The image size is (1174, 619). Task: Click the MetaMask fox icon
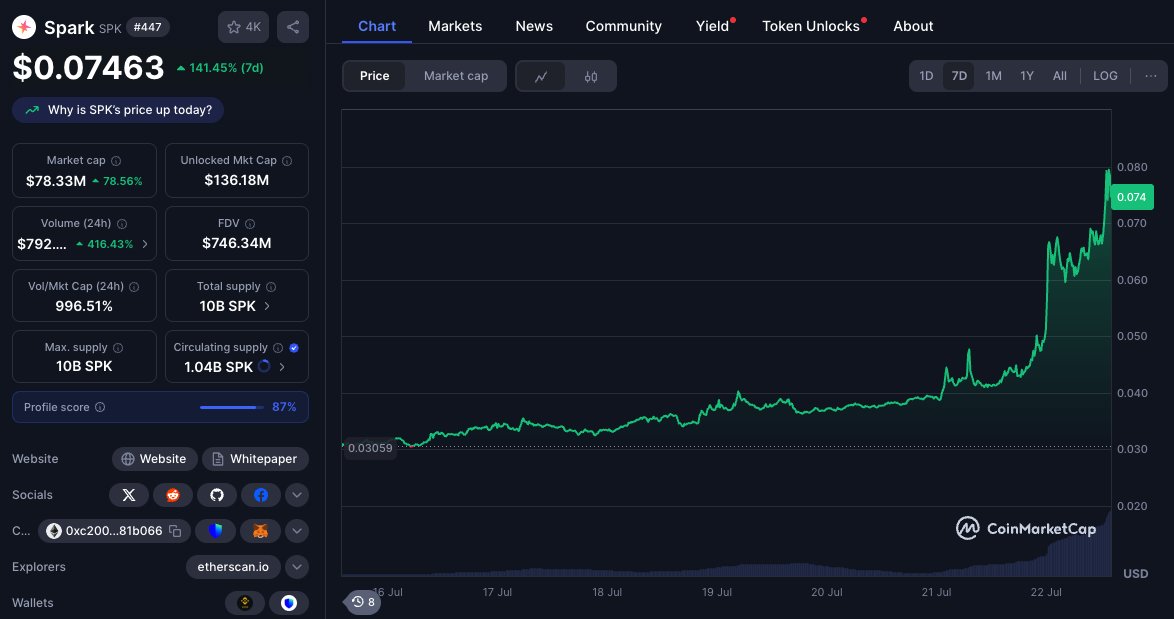click(x=260, y=531)
